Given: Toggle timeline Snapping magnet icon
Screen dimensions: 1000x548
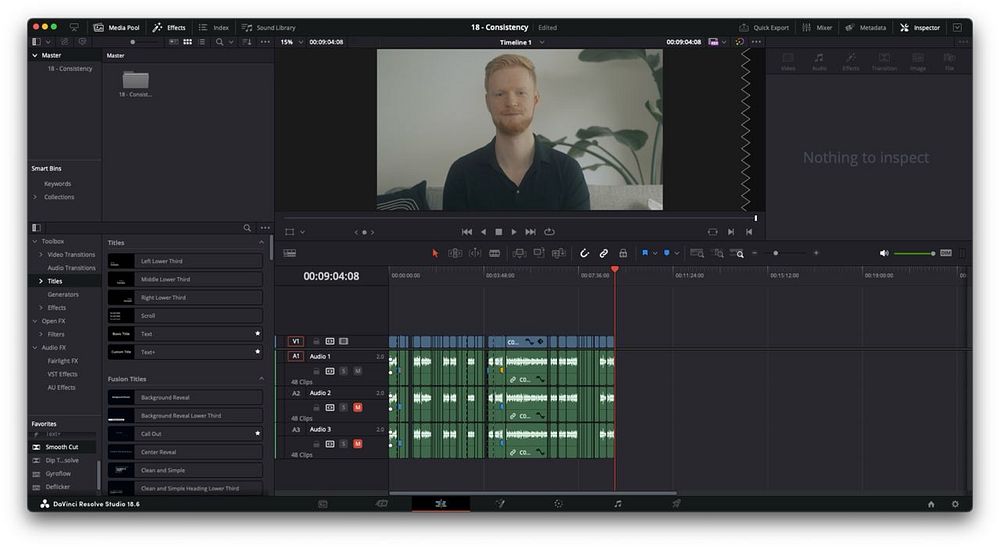Looking at the screenshot, I should [x=585, y=253].
